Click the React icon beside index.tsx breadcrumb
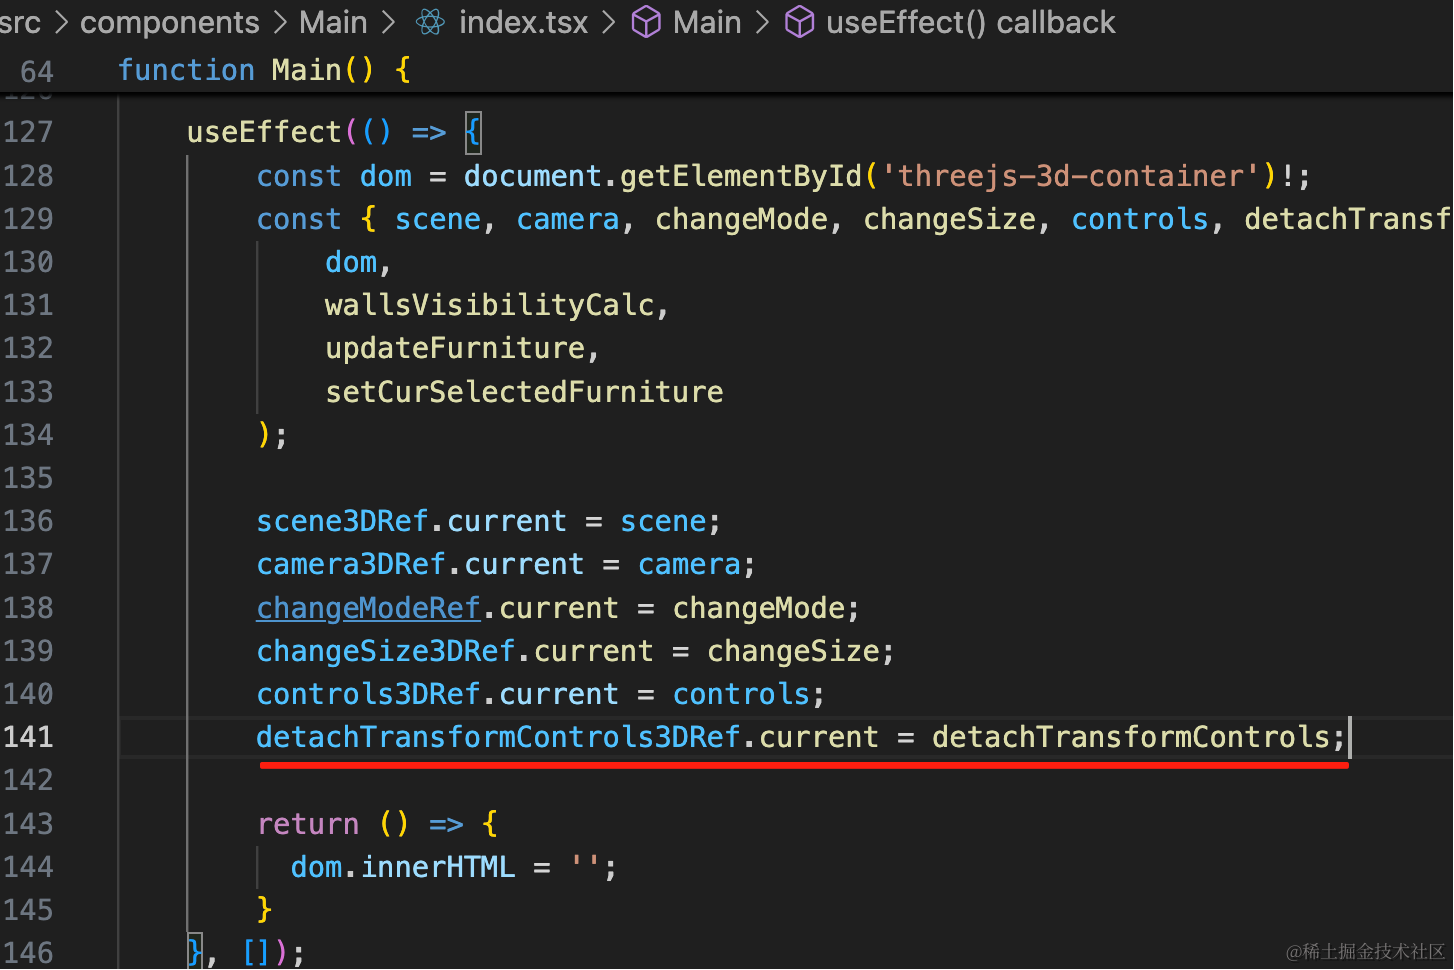 (x=430, y=22)
